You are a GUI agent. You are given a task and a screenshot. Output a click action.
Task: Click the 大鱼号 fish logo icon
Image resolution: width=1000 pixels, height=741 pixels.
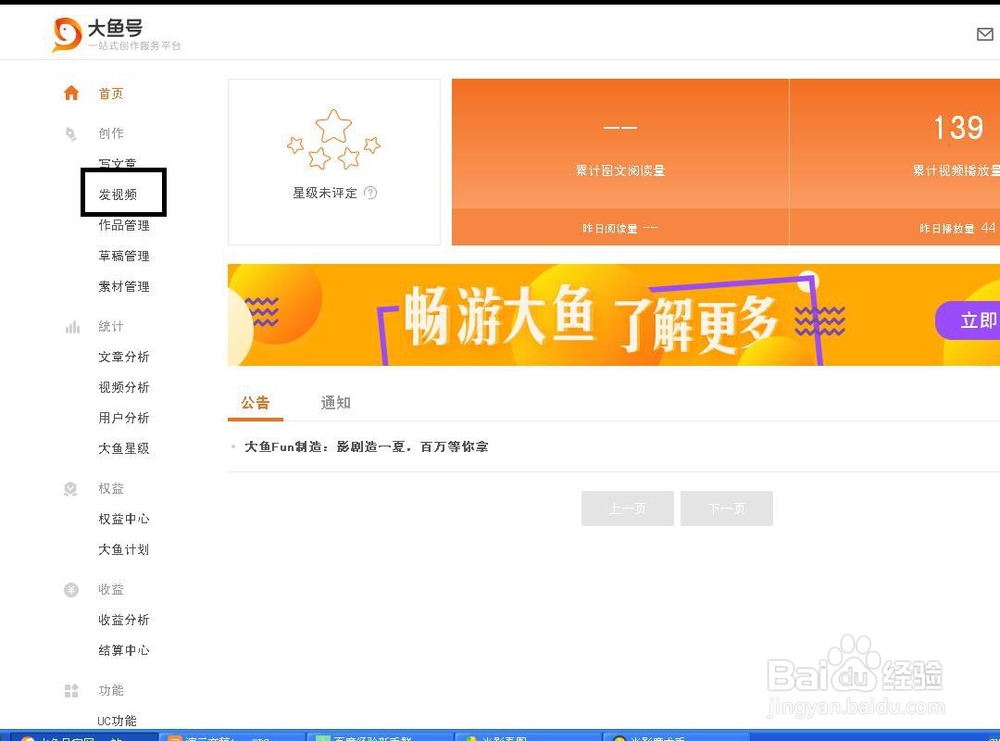tap(67, 34)
